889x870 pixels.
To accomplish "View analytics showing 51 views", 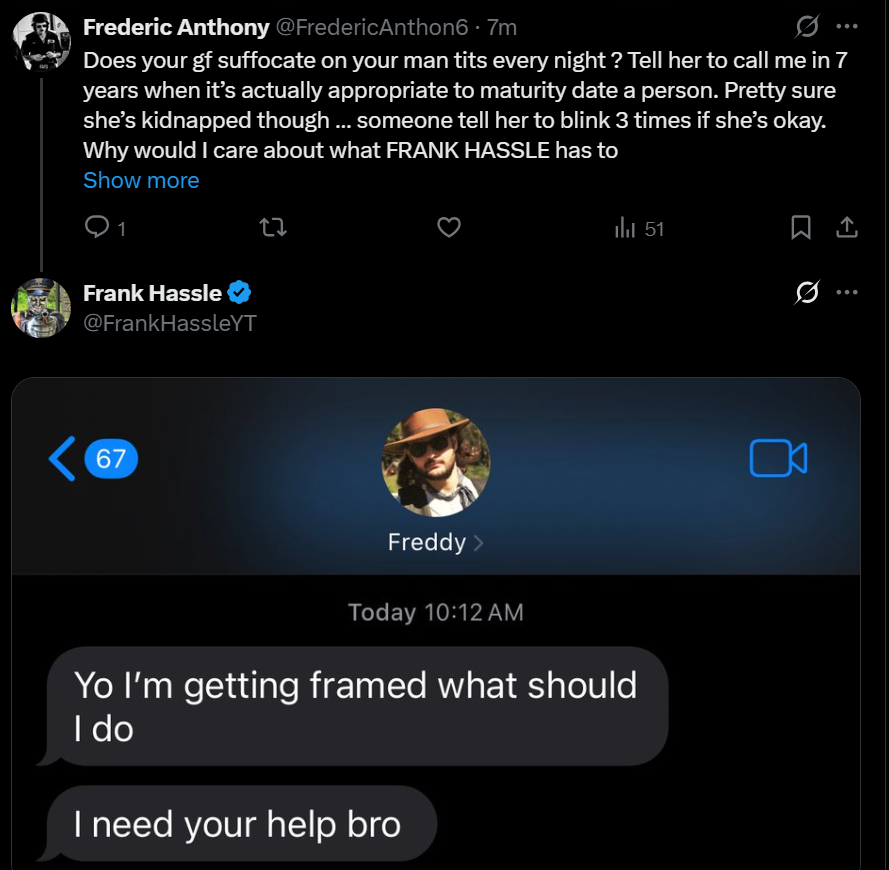I will 639,228.
